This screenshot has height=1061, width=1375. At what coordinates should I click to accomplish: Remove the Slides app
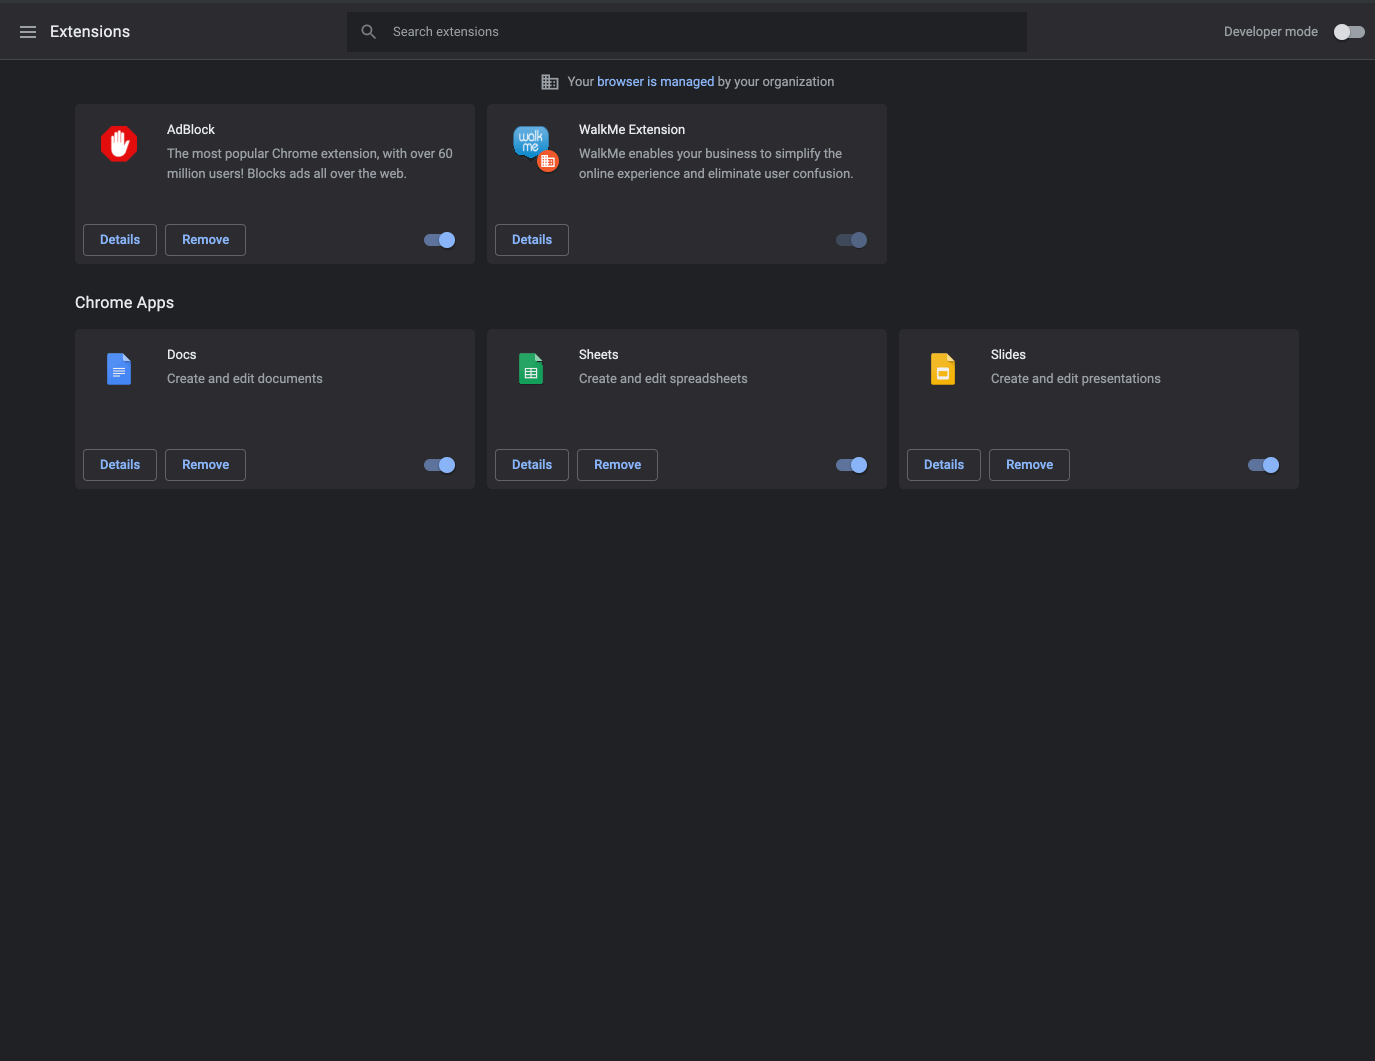[1029, 465]
